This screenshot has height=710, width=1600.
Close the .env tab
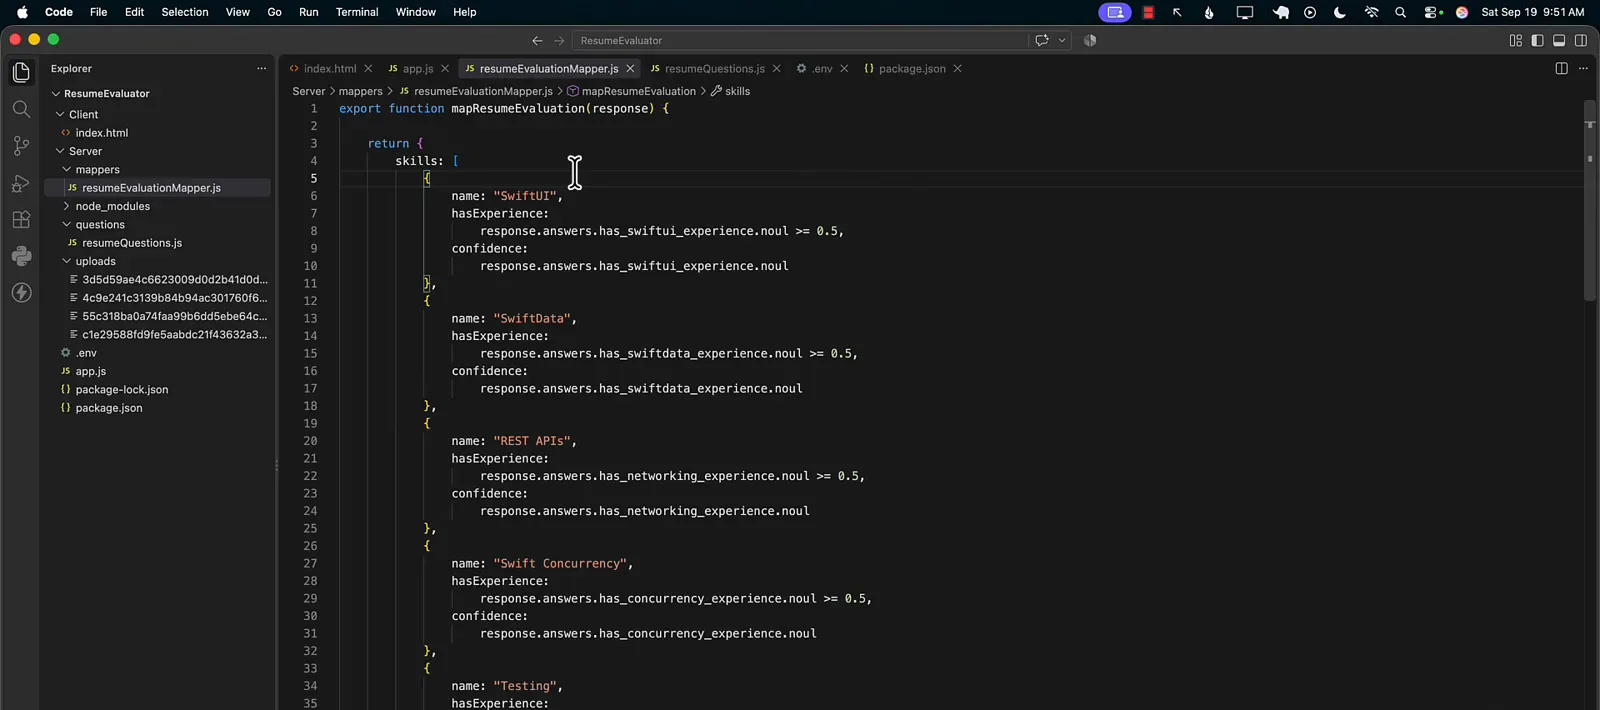(844, 69)
